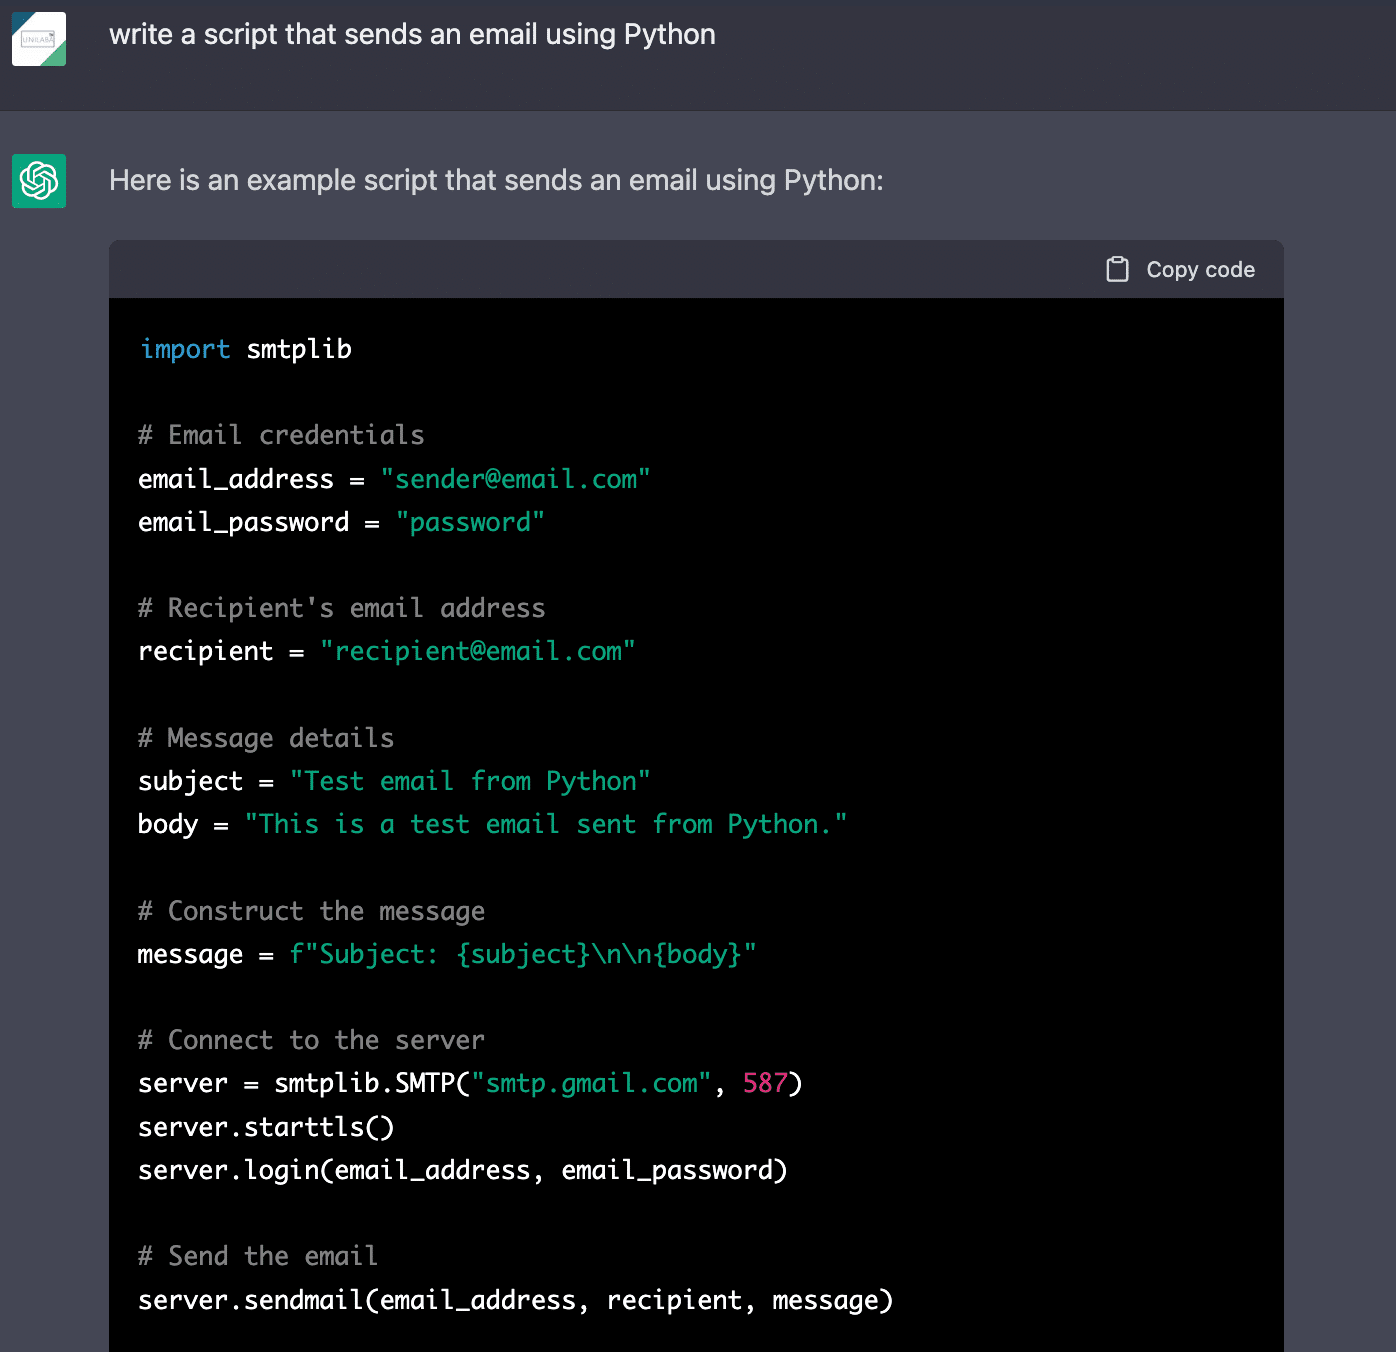Click the '# Email credentials' comment

tap(281, 436)
